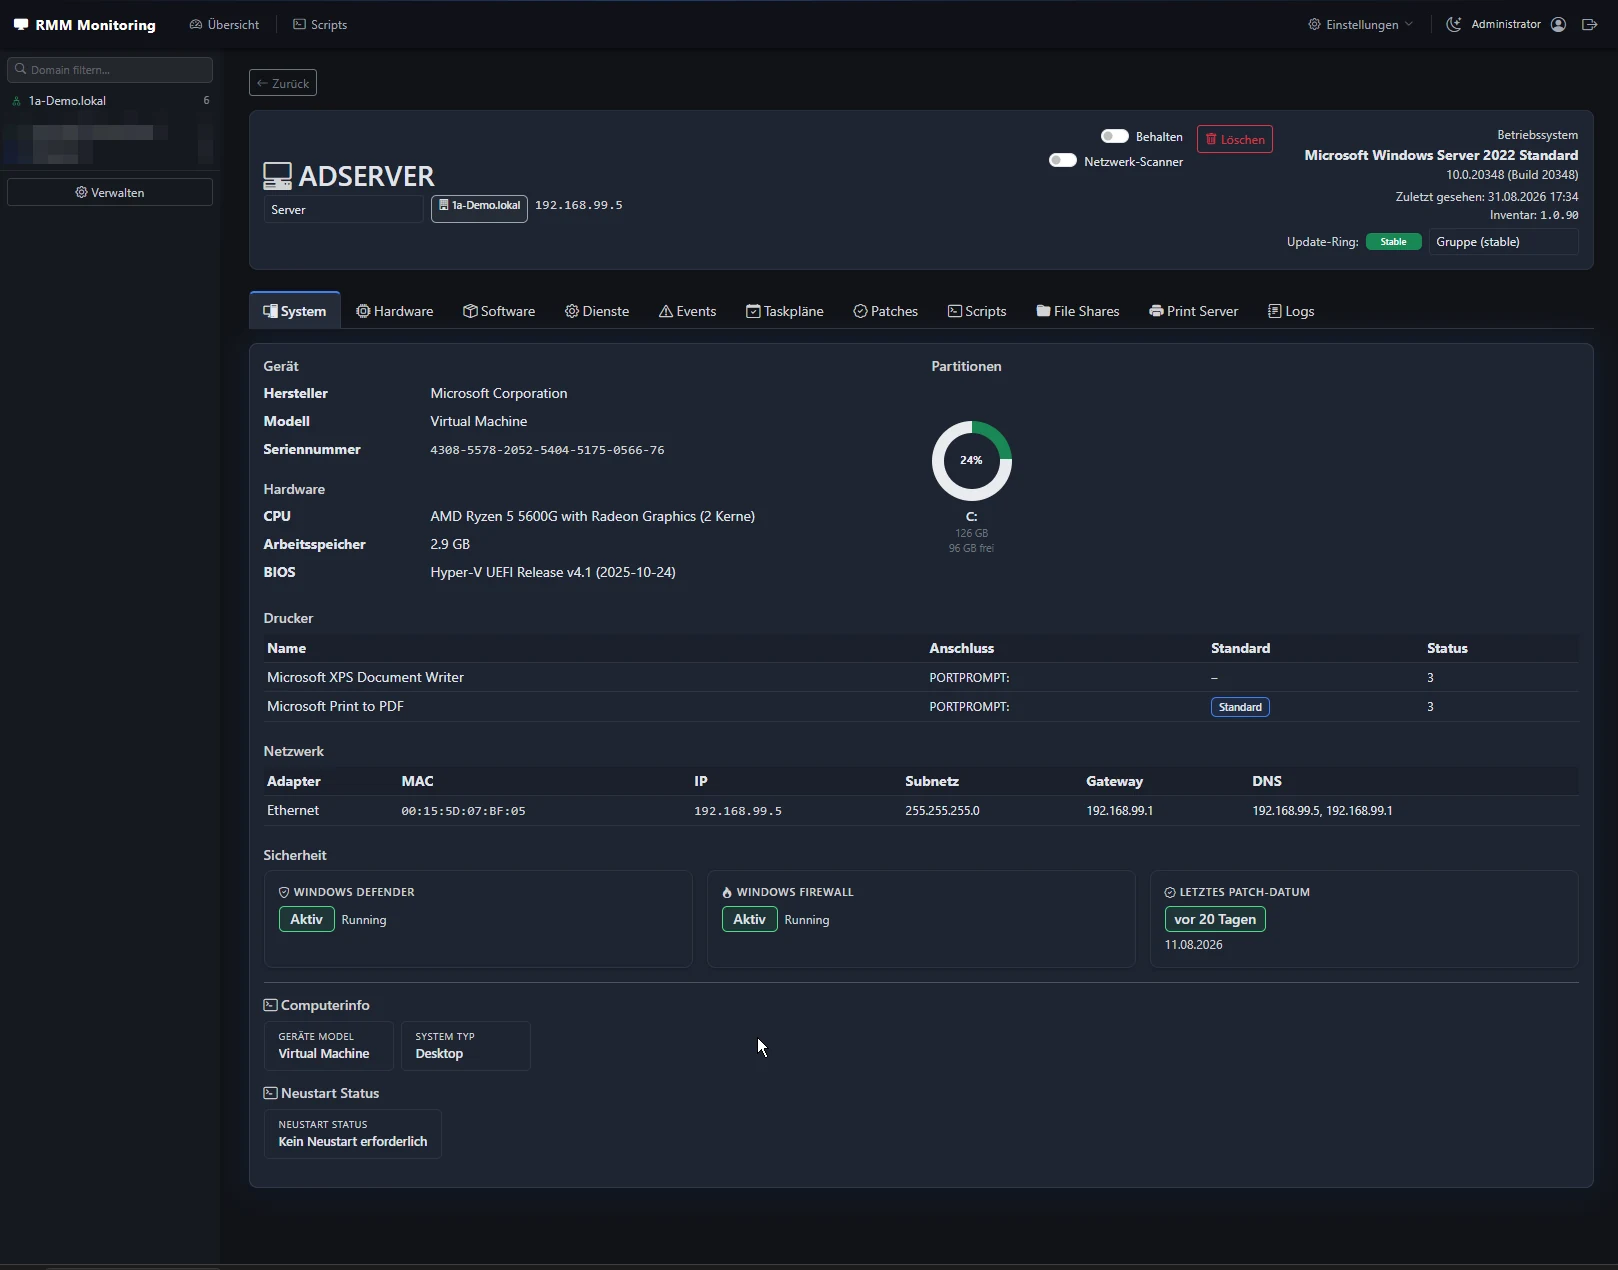Image resolution: width=1618 pixels, height=1270 pixels.
Task: Click the Standard badge for Print to PDF
Action: [x=1240, y=707]
